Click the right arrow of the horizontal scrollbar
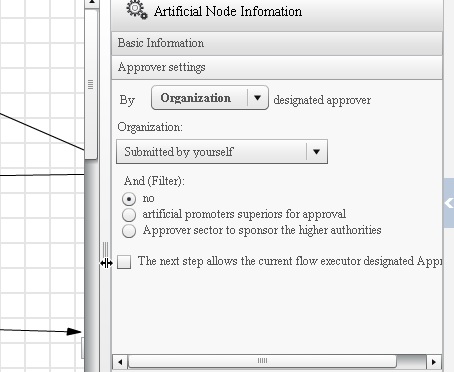454x372 pixels. tap(434, 362)
